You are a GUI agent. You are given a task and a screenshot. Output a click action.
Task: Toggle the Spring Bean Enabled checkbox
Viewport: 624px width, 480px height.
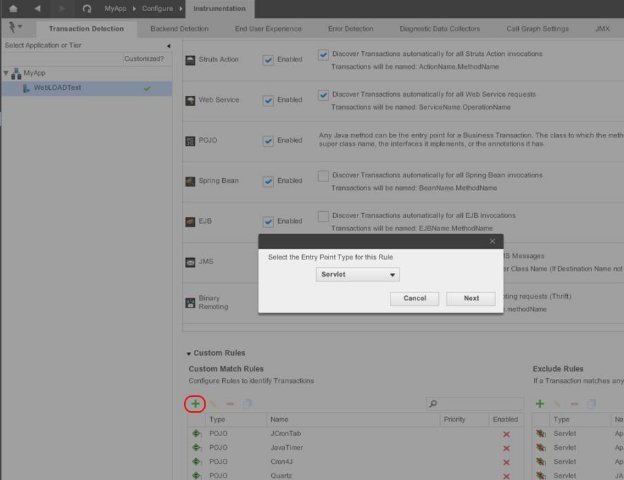[x=268, y=181]
